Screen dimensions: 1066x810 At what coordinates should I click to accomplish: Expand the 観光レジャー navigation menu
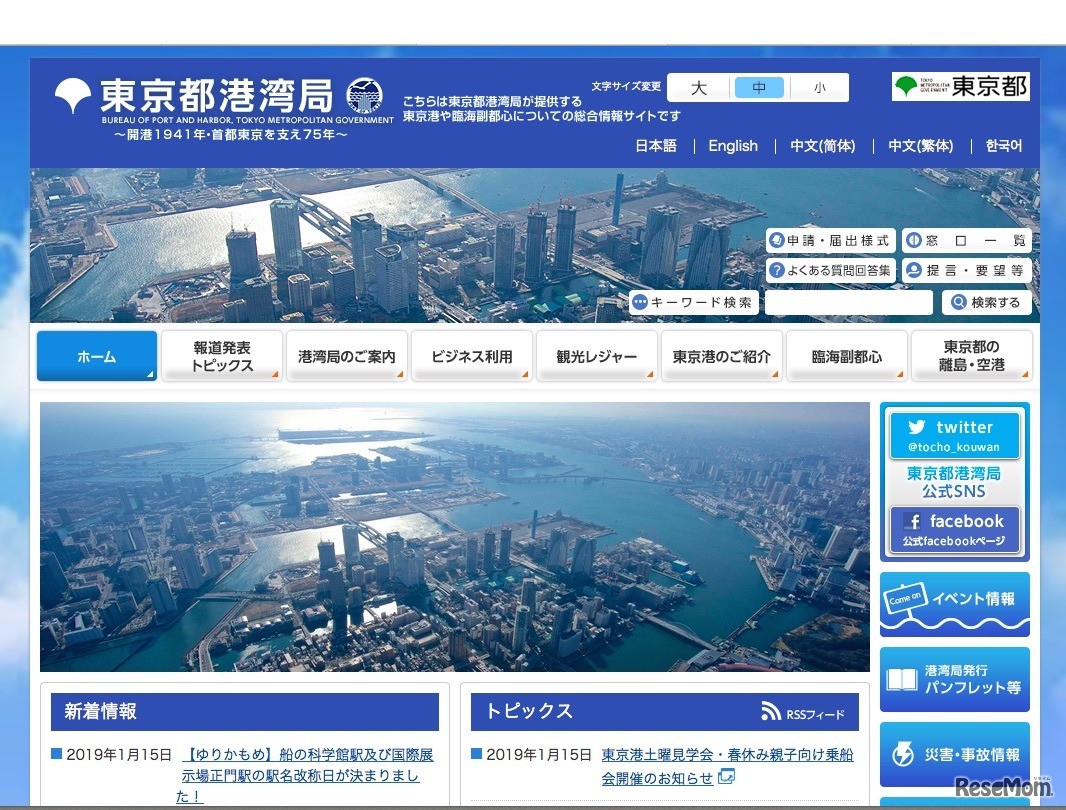click(x=596, y=355)
